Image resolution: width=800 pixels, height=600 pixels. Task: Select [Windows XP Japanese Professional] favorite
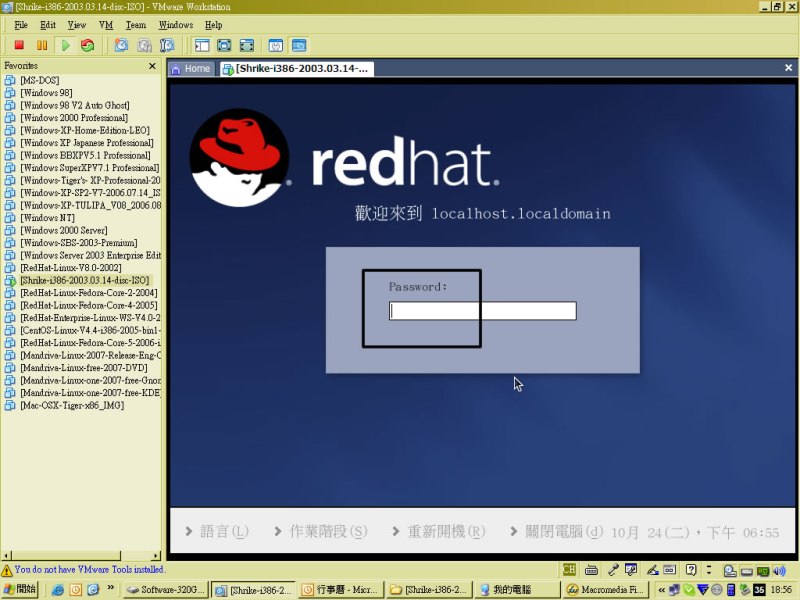pos(87,143)
